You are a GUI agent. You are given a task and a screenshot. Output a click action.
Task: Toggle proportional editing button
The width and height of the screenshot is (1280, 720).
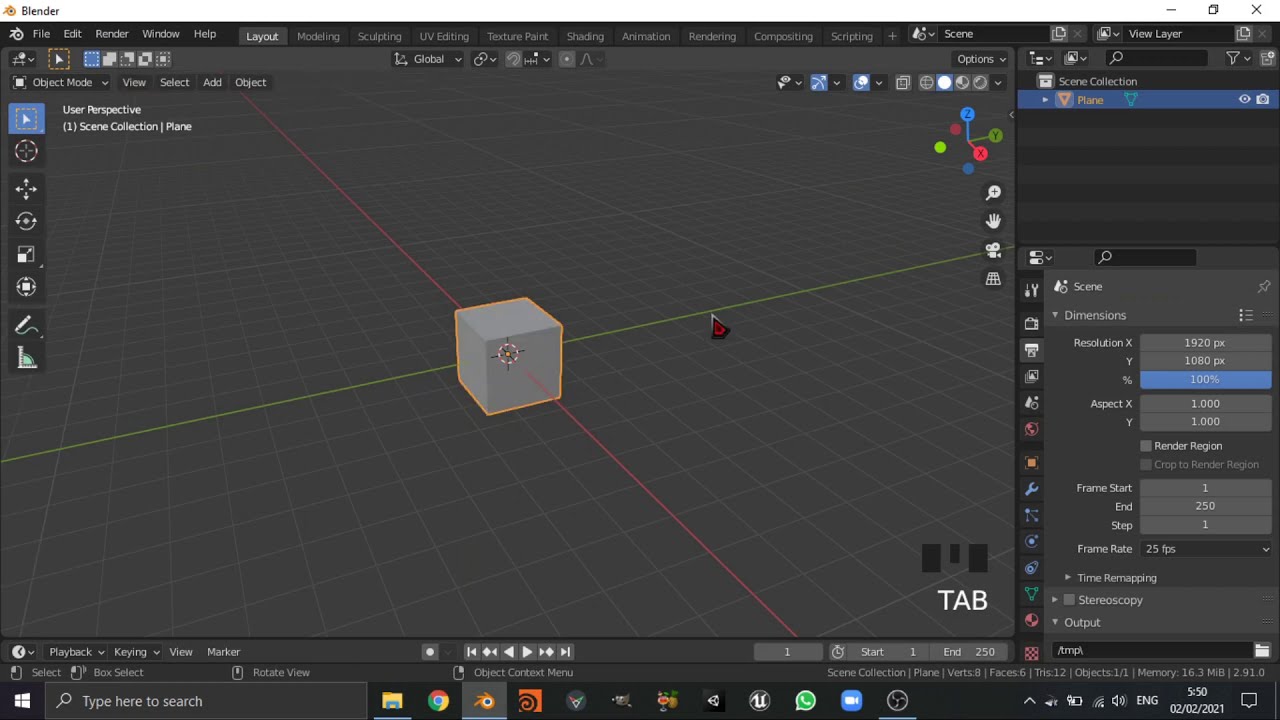(566, 59)
